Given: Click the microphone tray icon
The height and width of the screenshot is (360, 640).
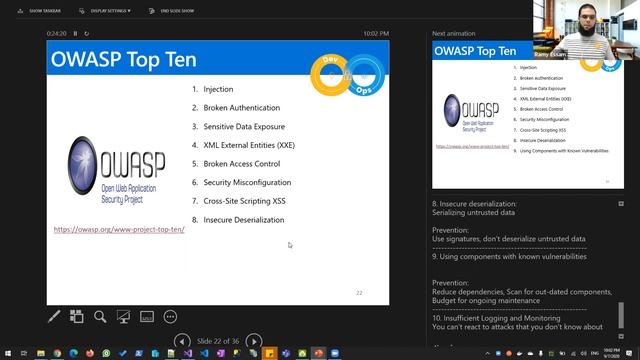Looking at the screenshot, I should tap(540, 353).
